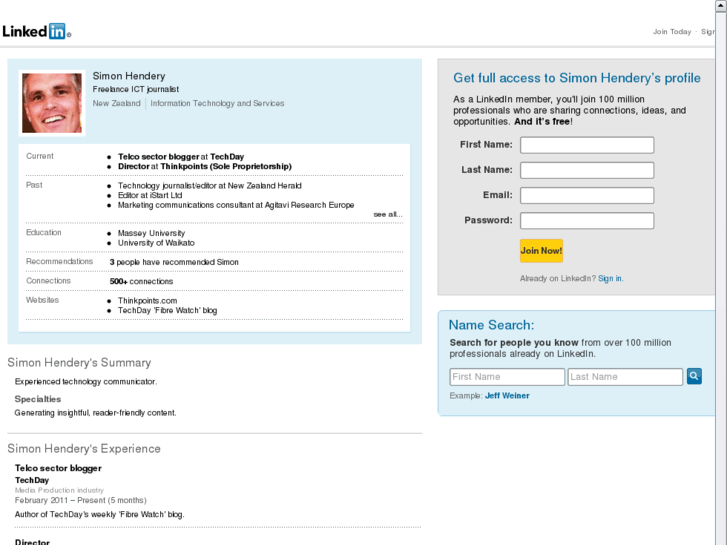The width and height of the screenshot is (727, 545).
Task: Click the 'see all...' past positions link
Action: pyautogui.click(x=388, y=214)
